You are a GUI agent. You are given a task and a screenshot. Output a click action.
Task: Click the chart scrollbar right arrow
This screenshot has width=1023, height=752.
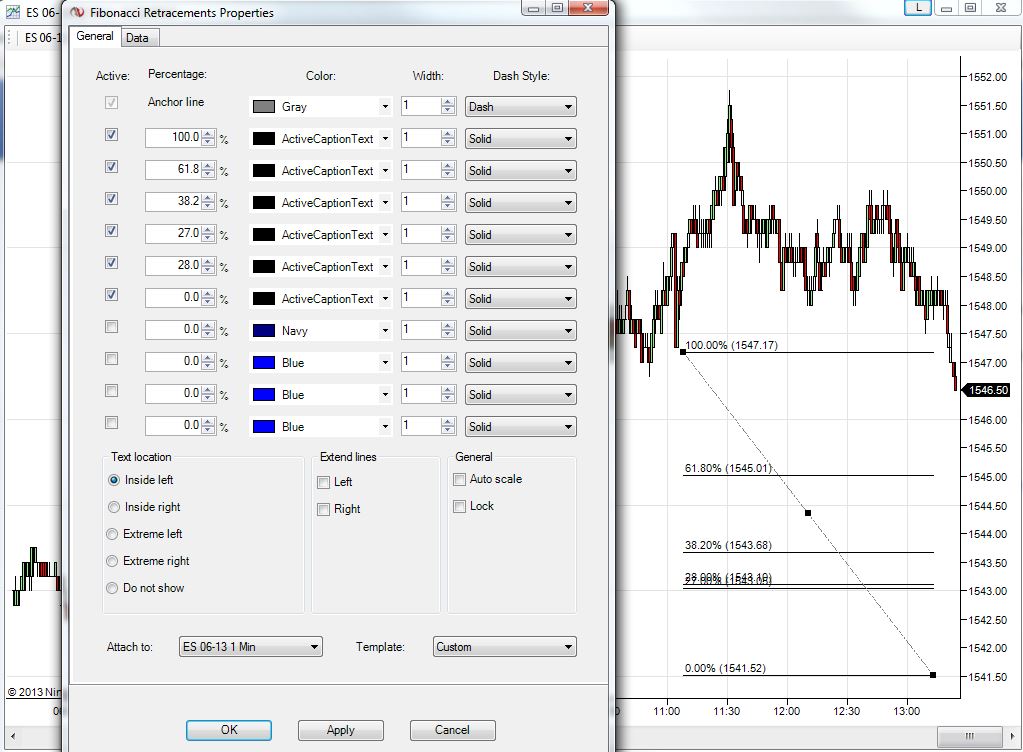1013,736
